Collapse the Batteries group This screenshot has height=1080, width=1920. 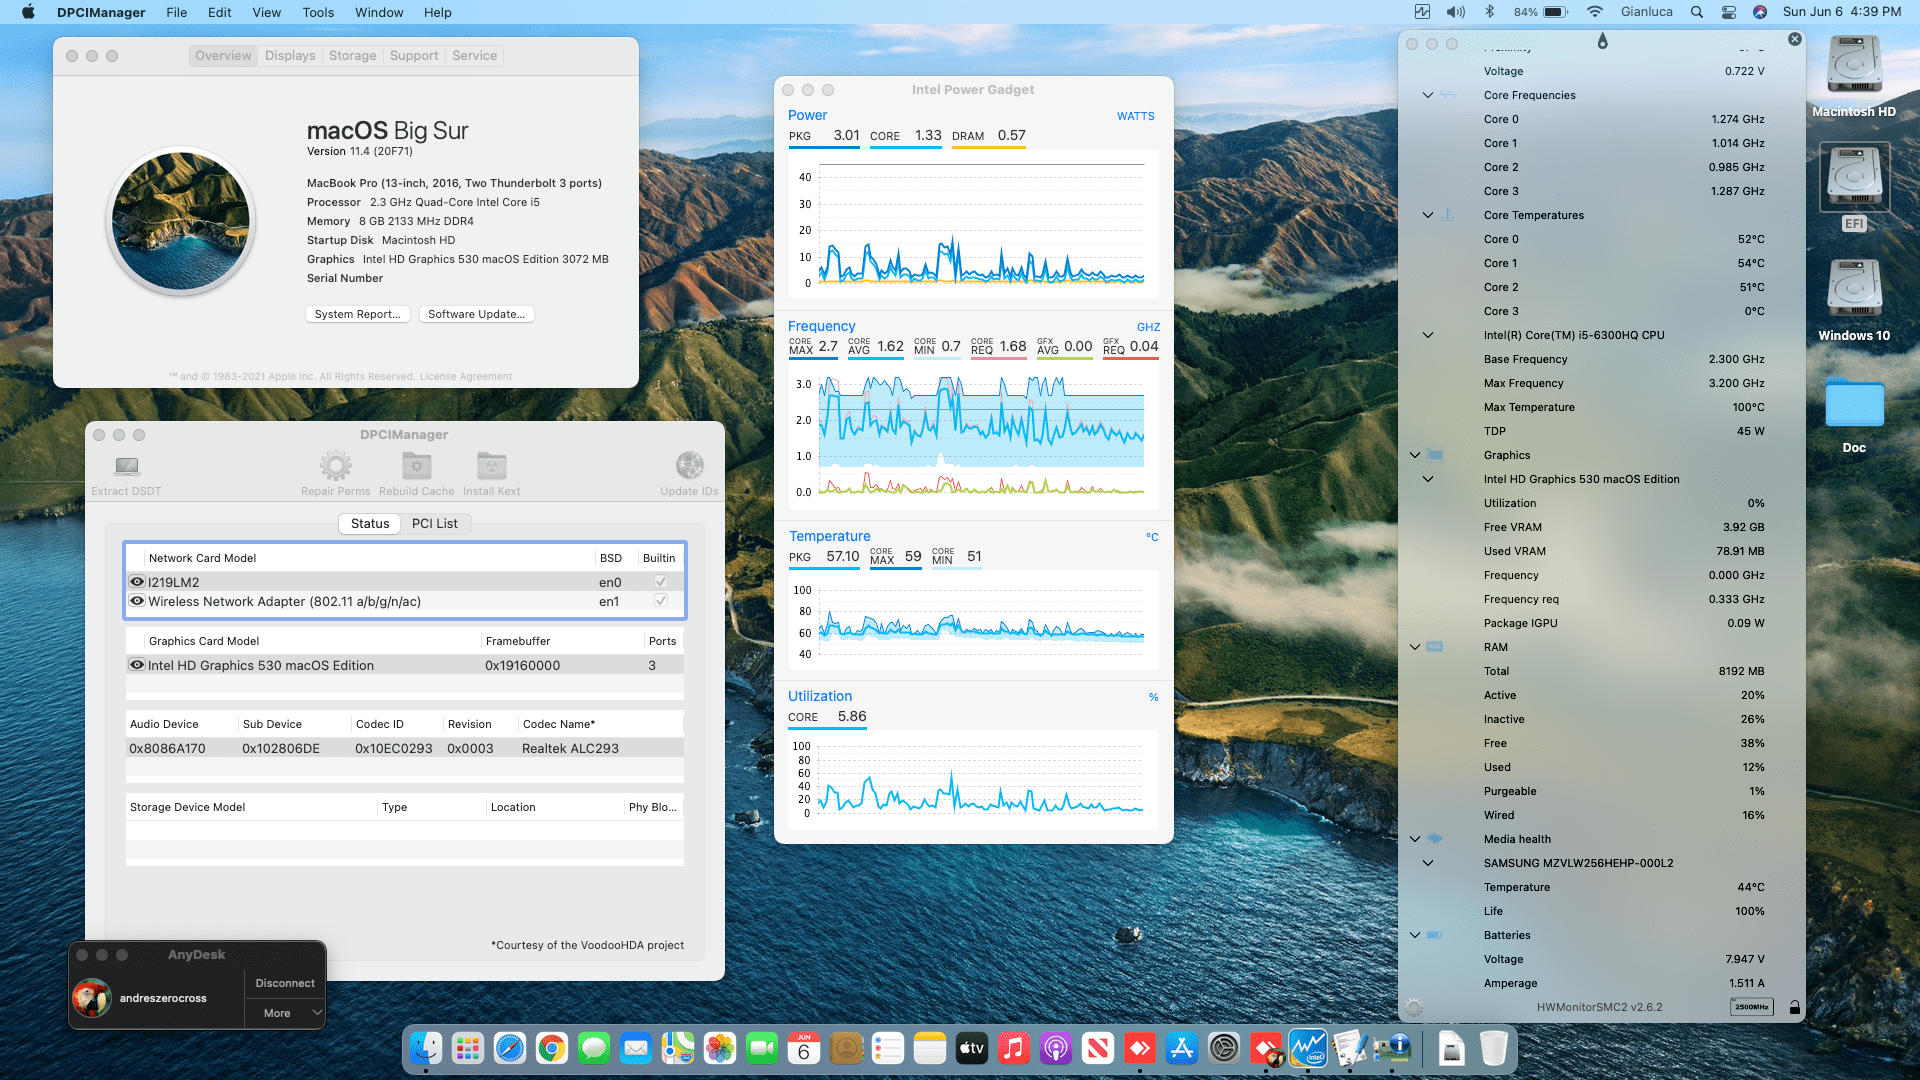tap(1415, 935)
